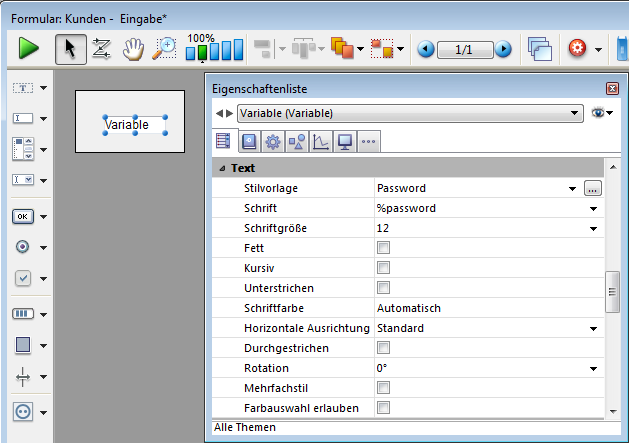Select the Variable object on the form

(x=127, y=125)
